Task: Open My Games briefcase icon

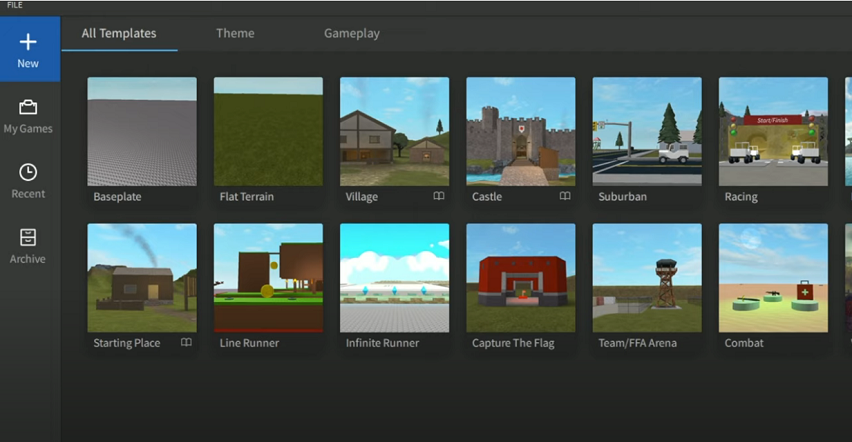Action: coord(28,107)
